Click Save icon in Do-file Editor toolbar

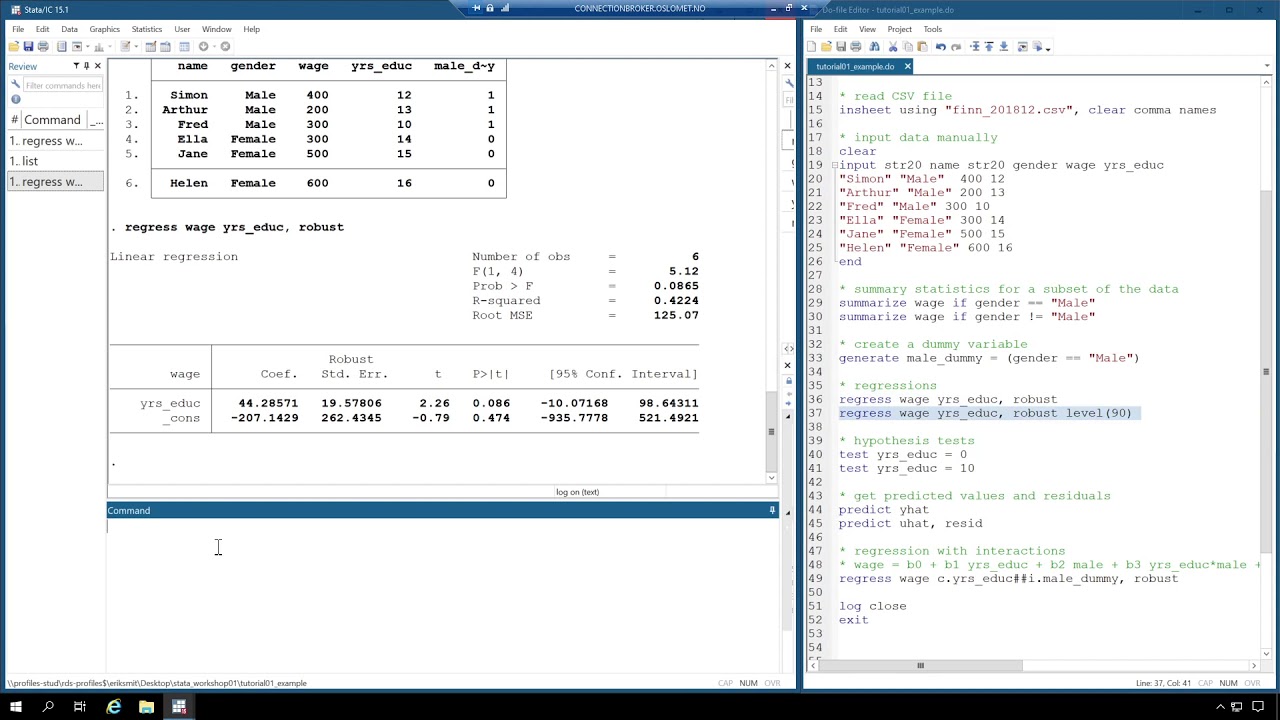(841, 46)
